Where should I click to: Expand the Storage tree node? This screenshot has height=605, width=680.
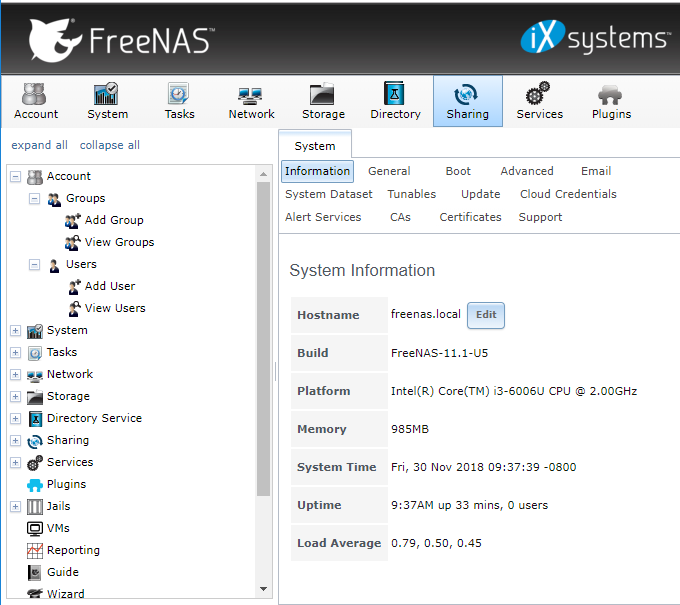click(x=15, y=397)
